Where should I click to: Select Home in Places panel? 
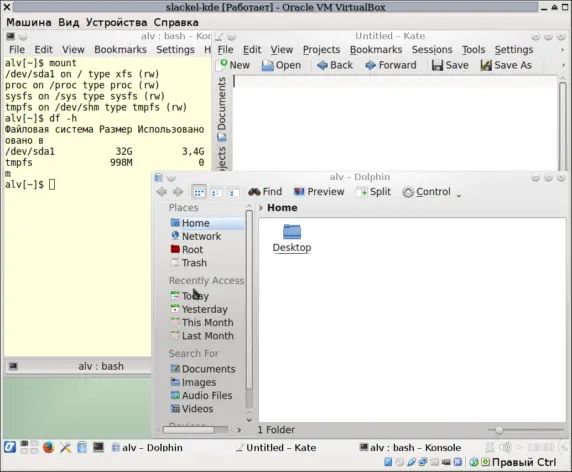(206, 223)
